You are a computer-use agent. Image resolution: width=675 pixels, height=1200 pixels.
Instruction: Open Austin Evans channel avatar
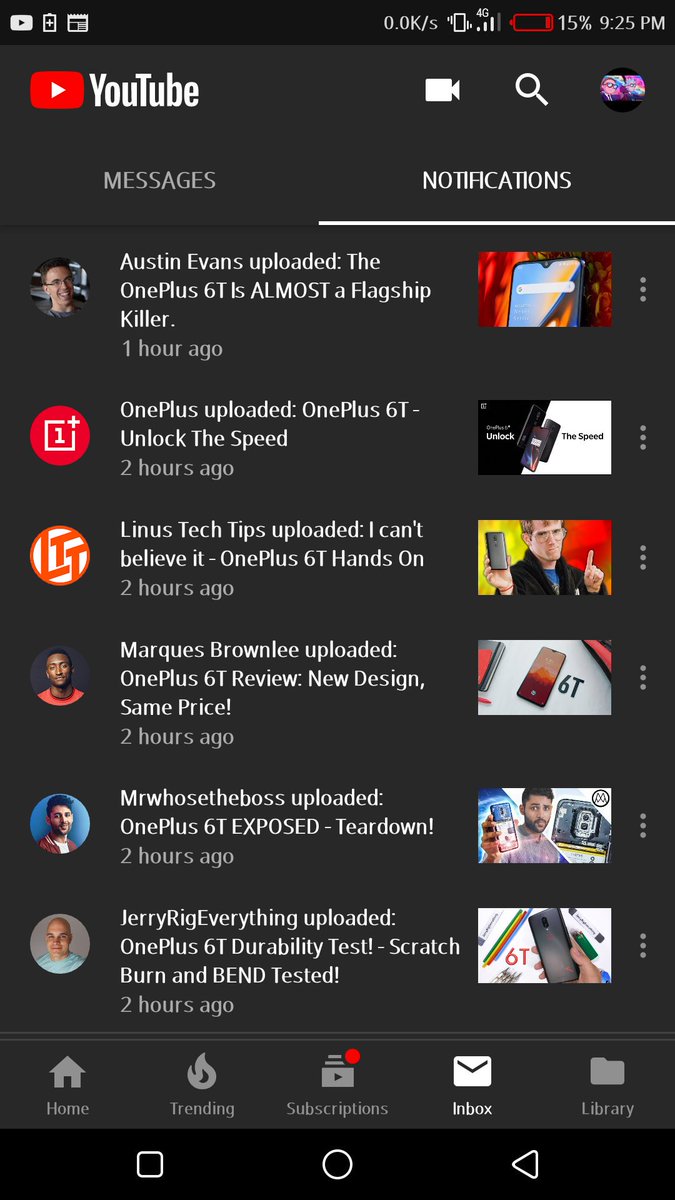60,287
